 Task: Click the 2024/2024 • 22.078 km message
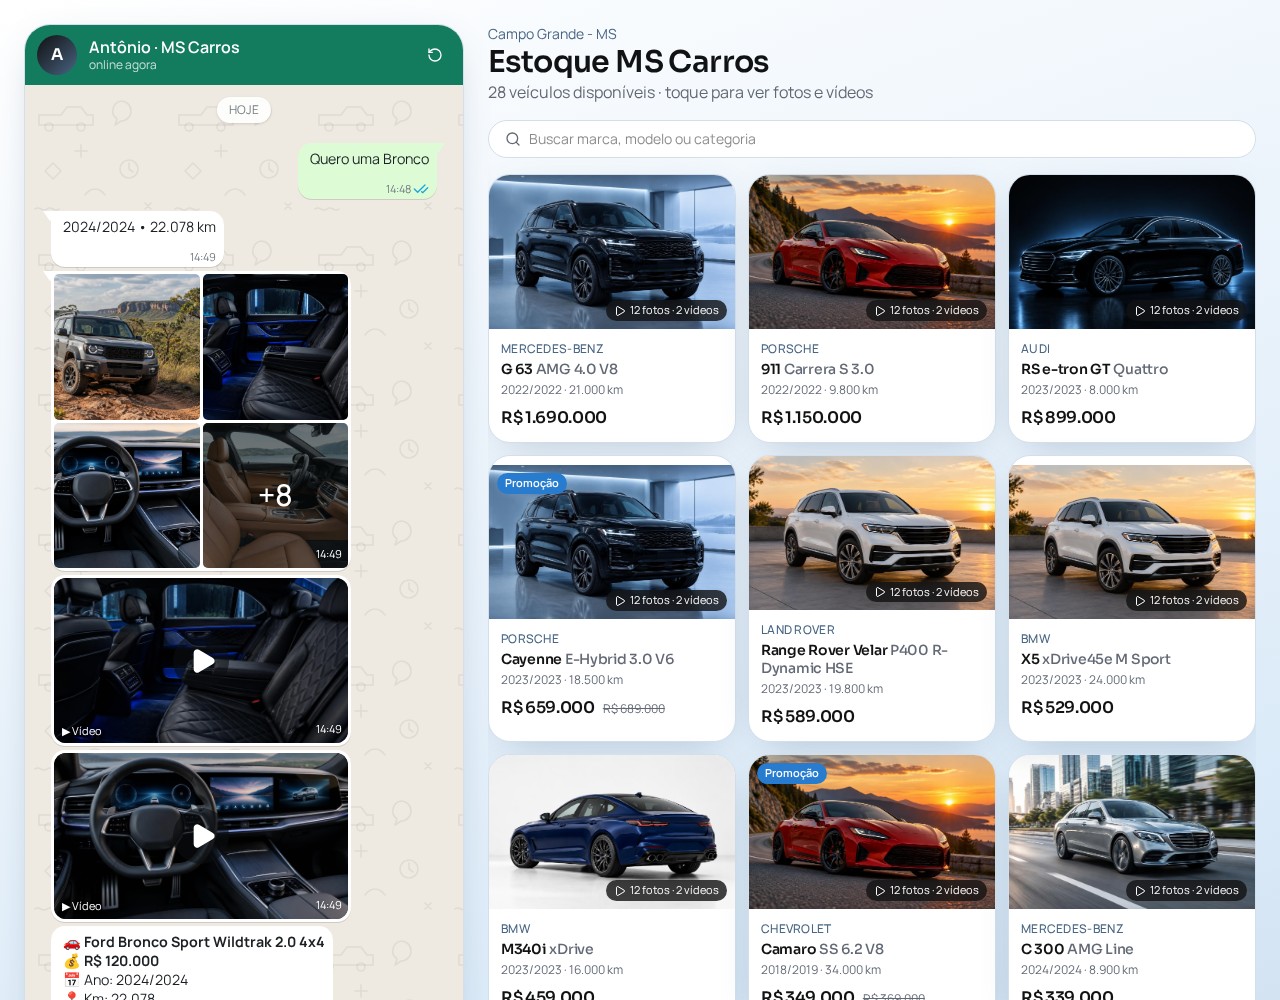point(139,238)
